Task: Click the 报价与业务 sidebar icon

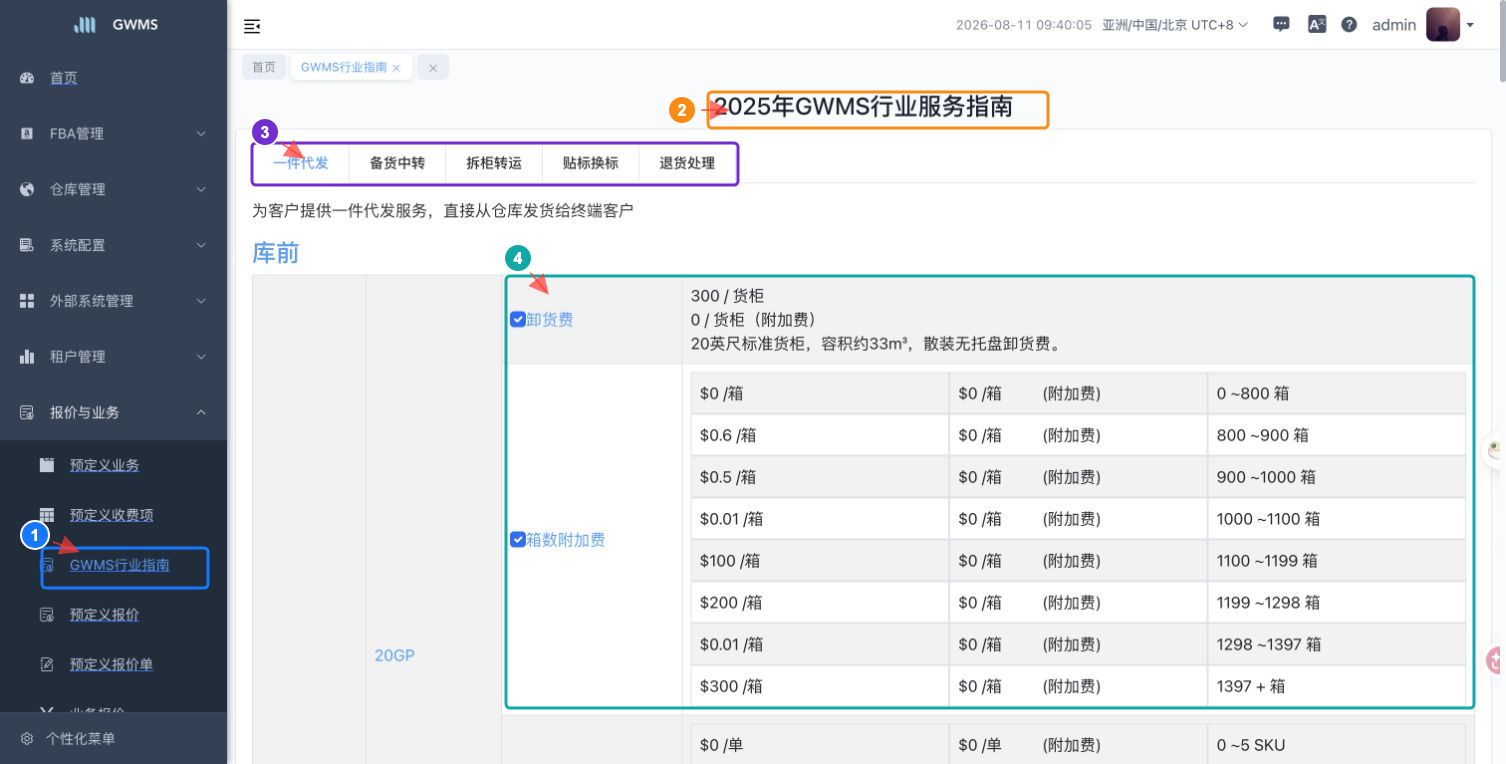Action: (x=27, y=412)
